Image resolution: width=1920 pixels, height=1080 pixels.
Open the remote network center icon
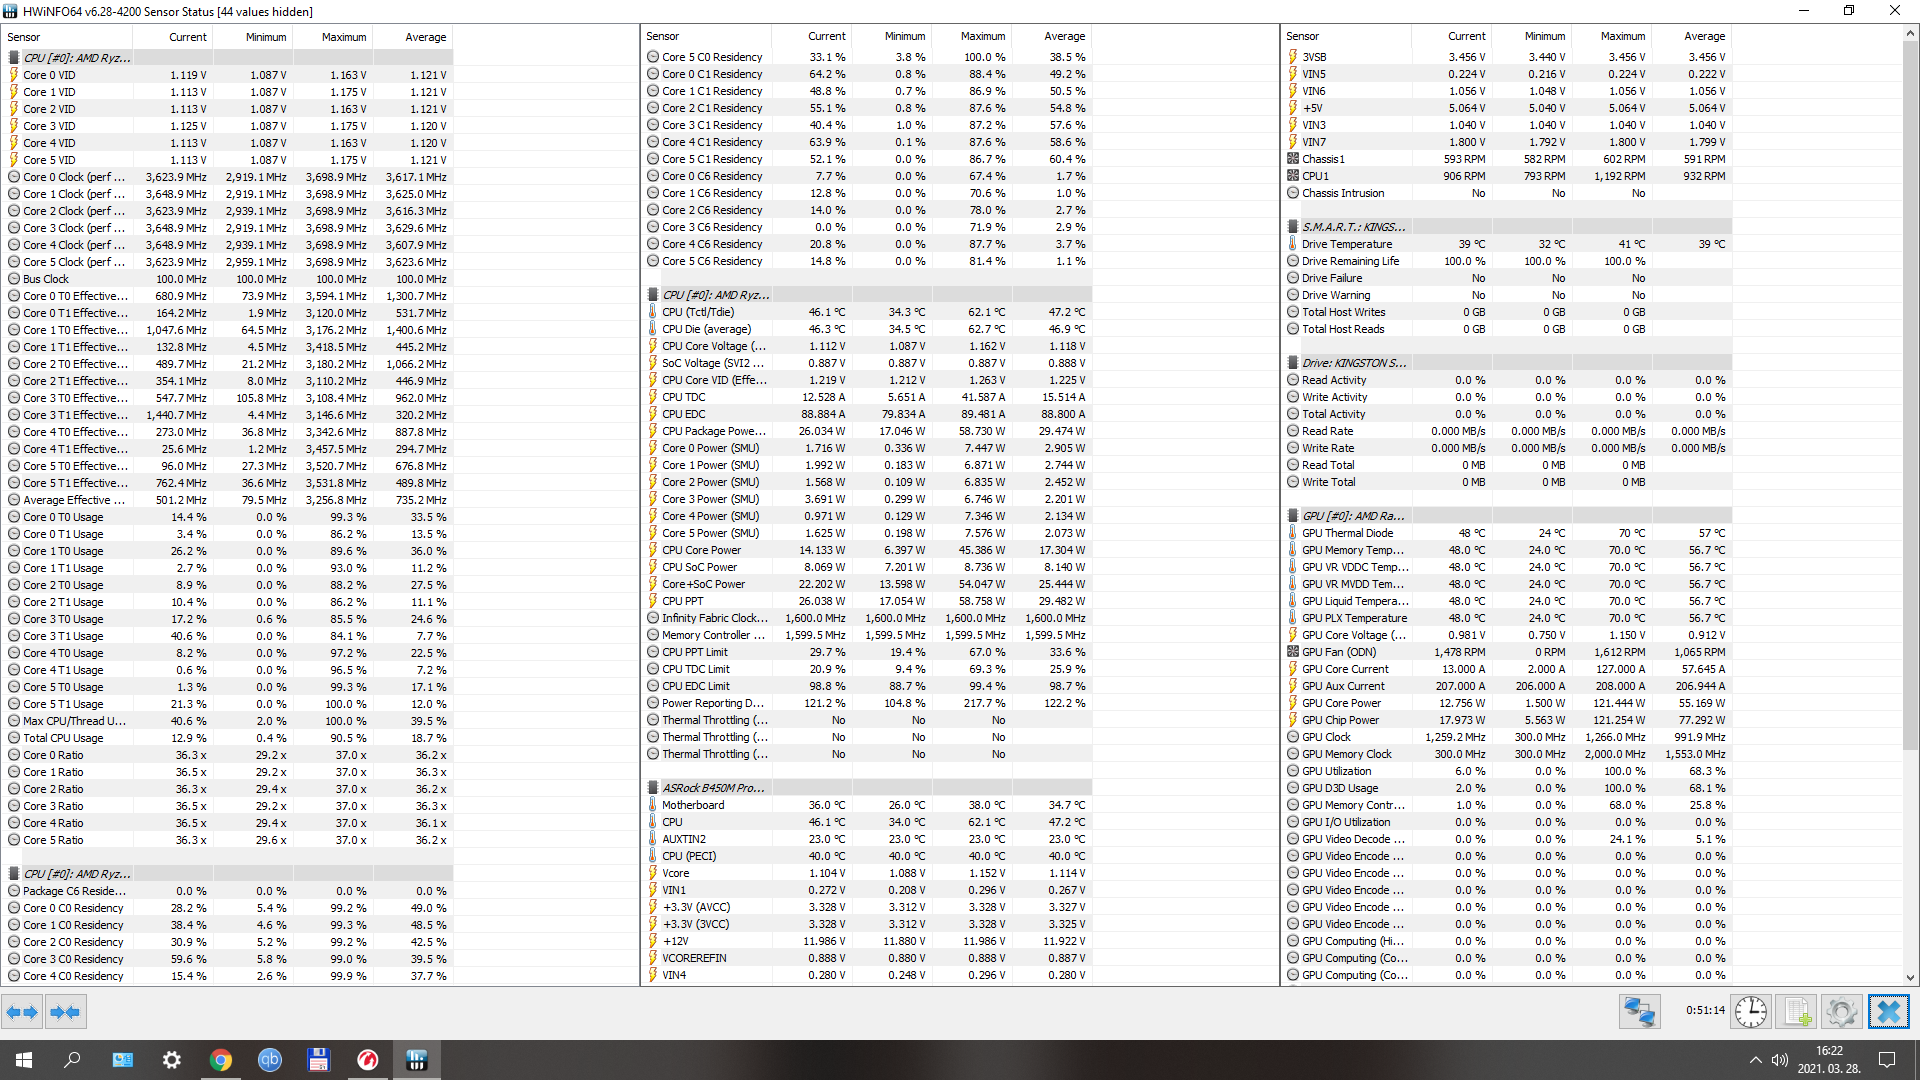1640,1012
